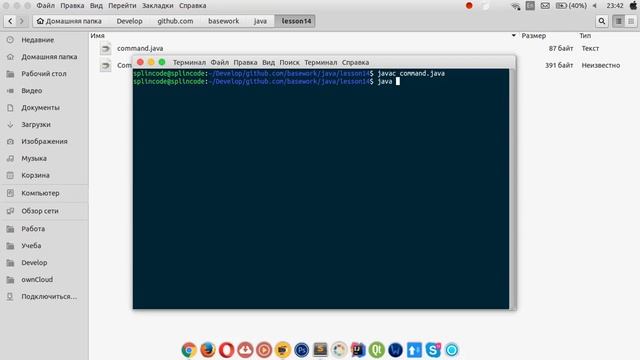Go back in file manager history

tap(10, 21)
